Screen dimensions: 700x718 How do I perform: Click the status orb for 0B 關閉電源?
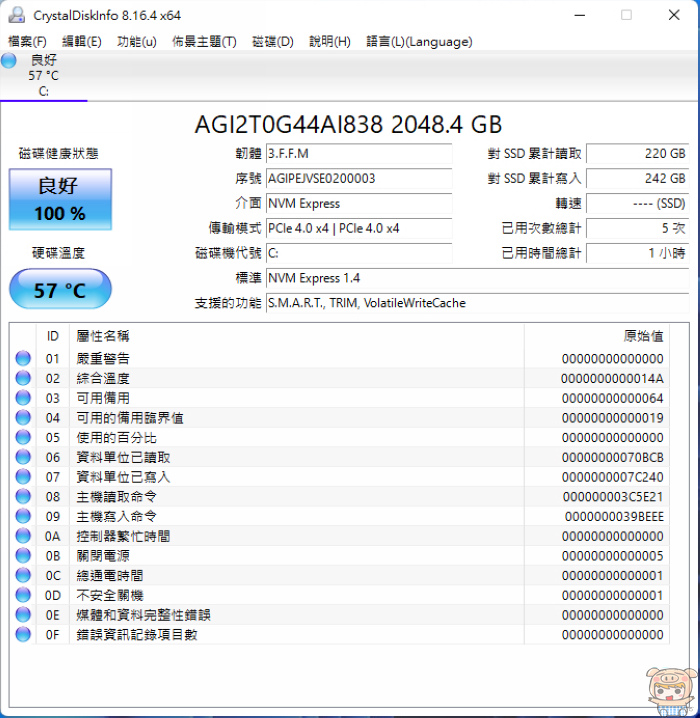23,556
